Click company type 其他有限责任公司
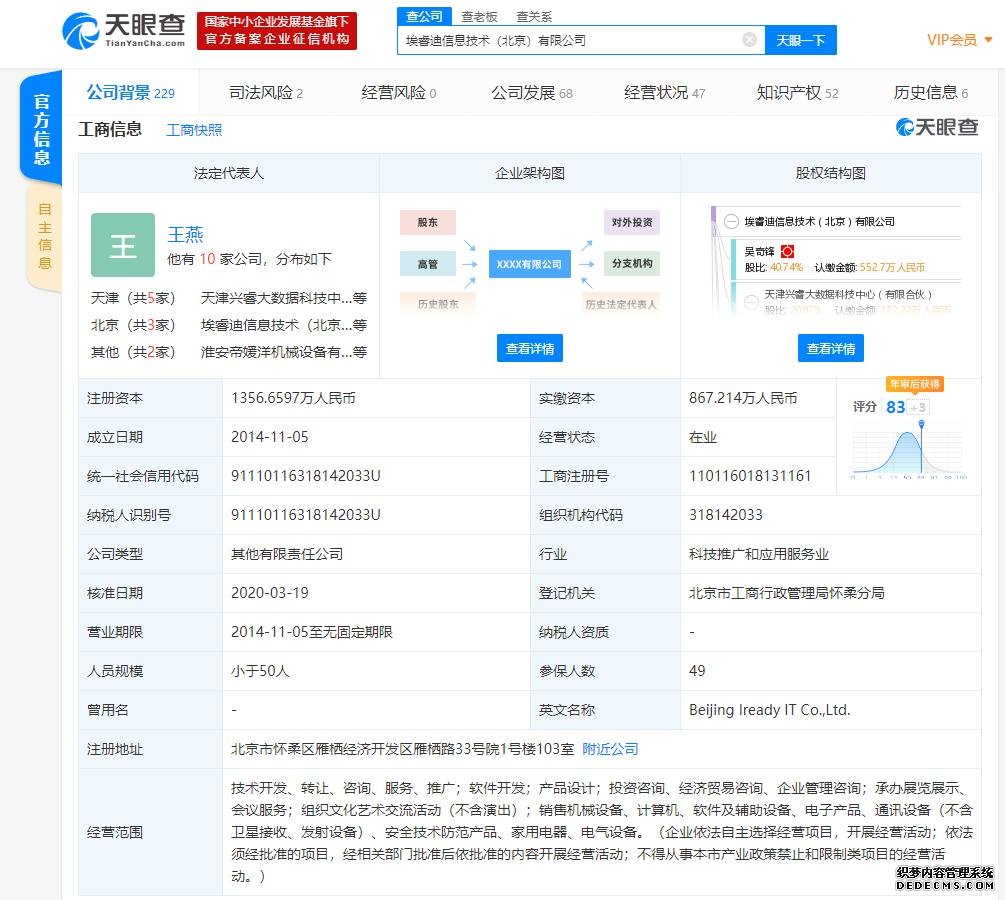Viewport: 1005px width, 900px height. coord(287,554)
